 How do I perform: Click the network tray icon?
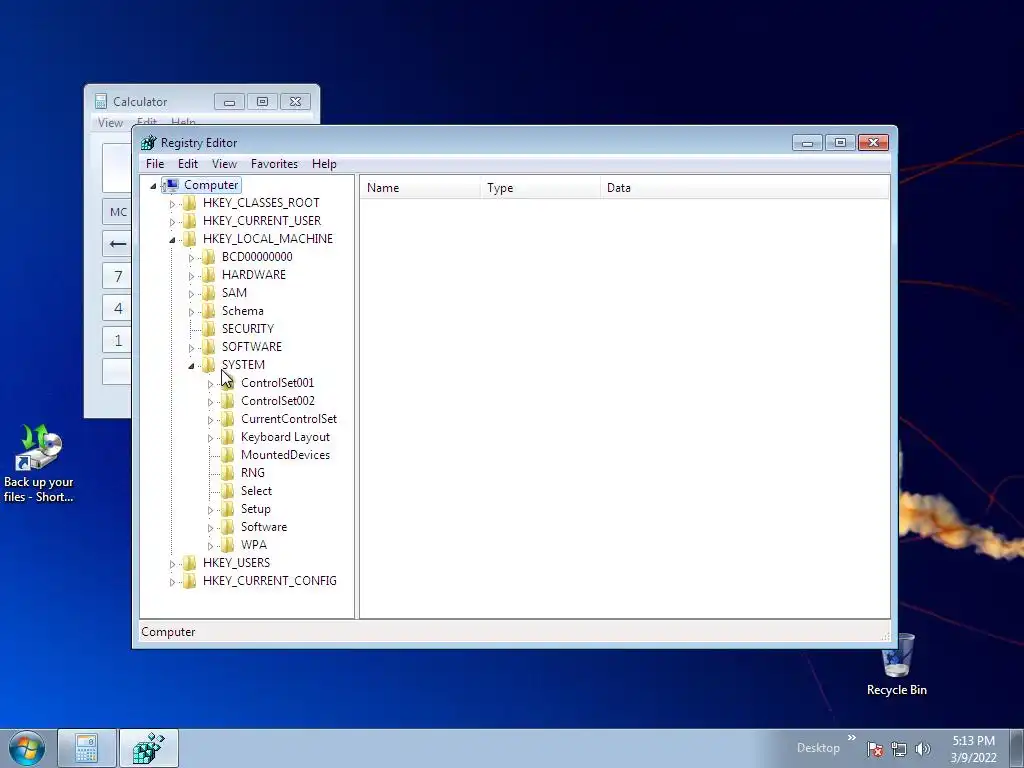[899, 749]
